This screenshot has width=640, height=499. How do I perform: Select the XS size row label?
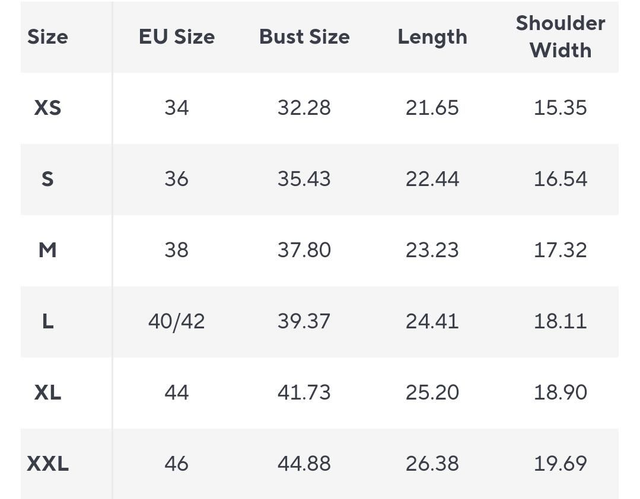tap(48, 108)
